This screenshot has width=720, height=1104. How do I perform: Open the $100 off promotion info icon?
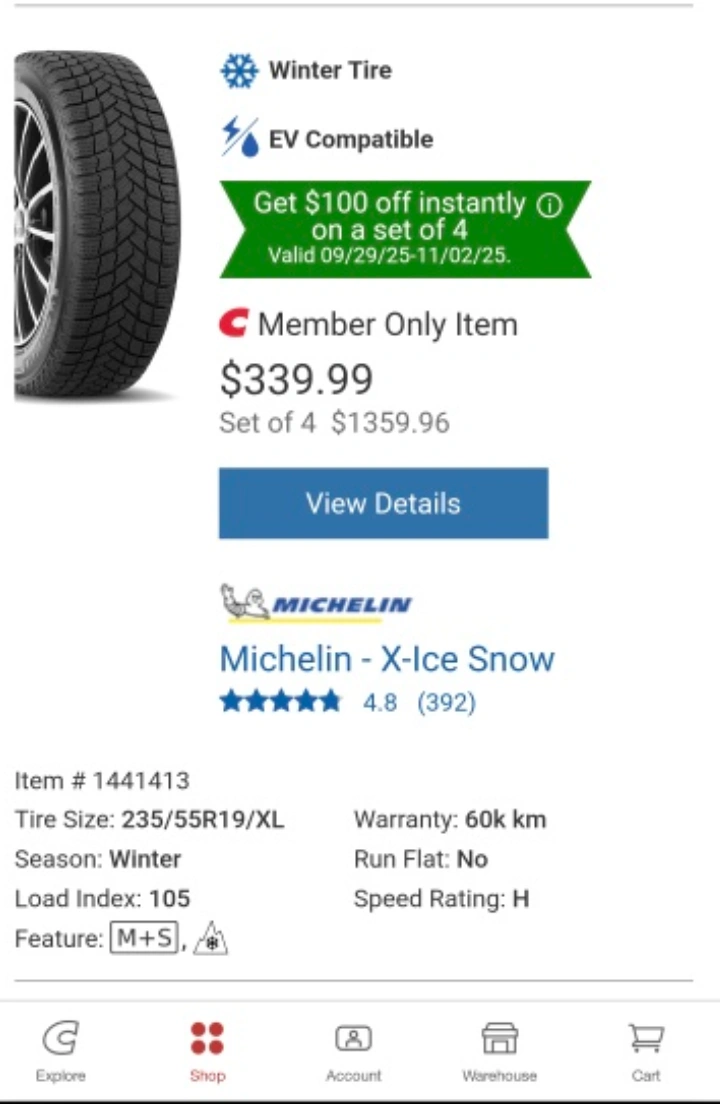[549, 205]
